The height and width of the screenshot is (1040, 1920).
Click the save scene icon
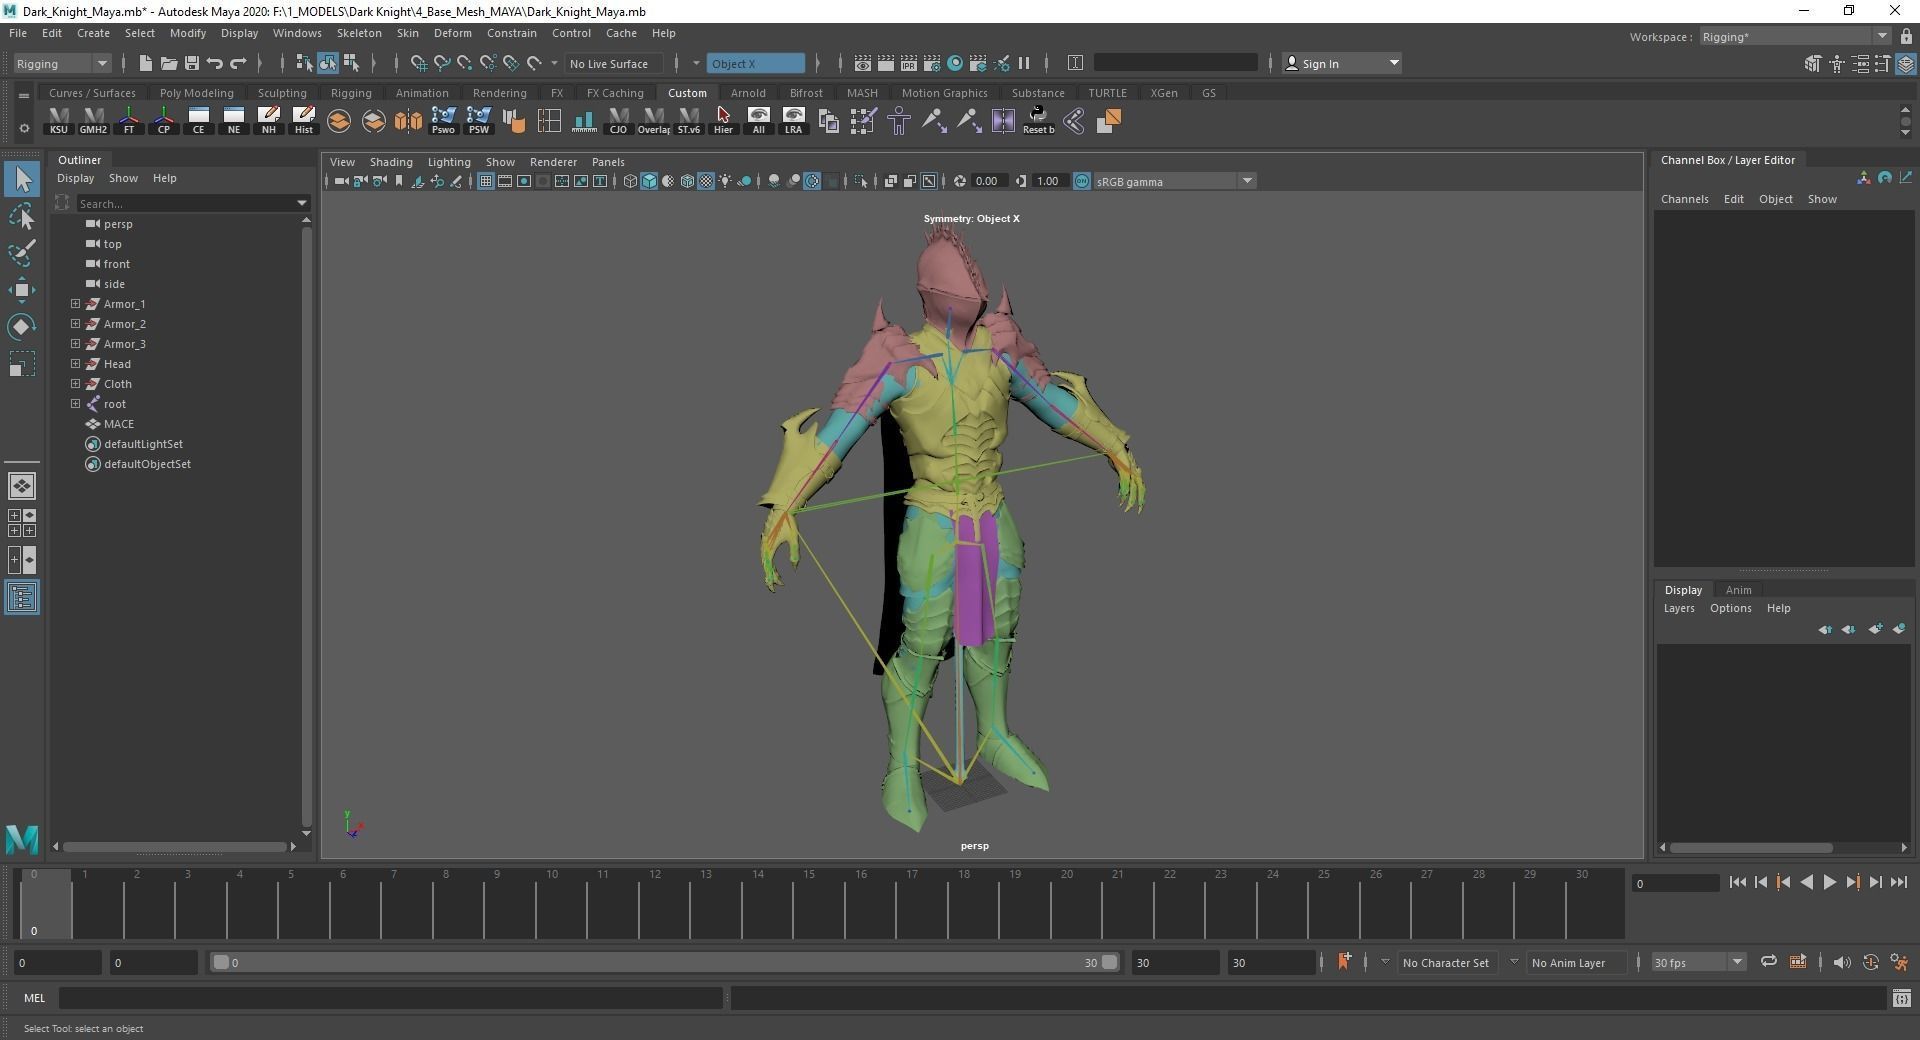tap(192, 63)
